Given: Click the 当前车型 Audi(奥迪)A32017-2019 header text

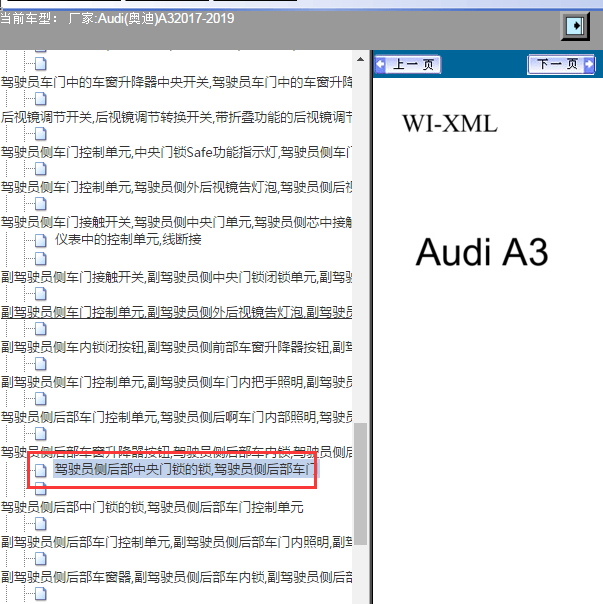Looking at the screenshot, I should click(117, 18).
